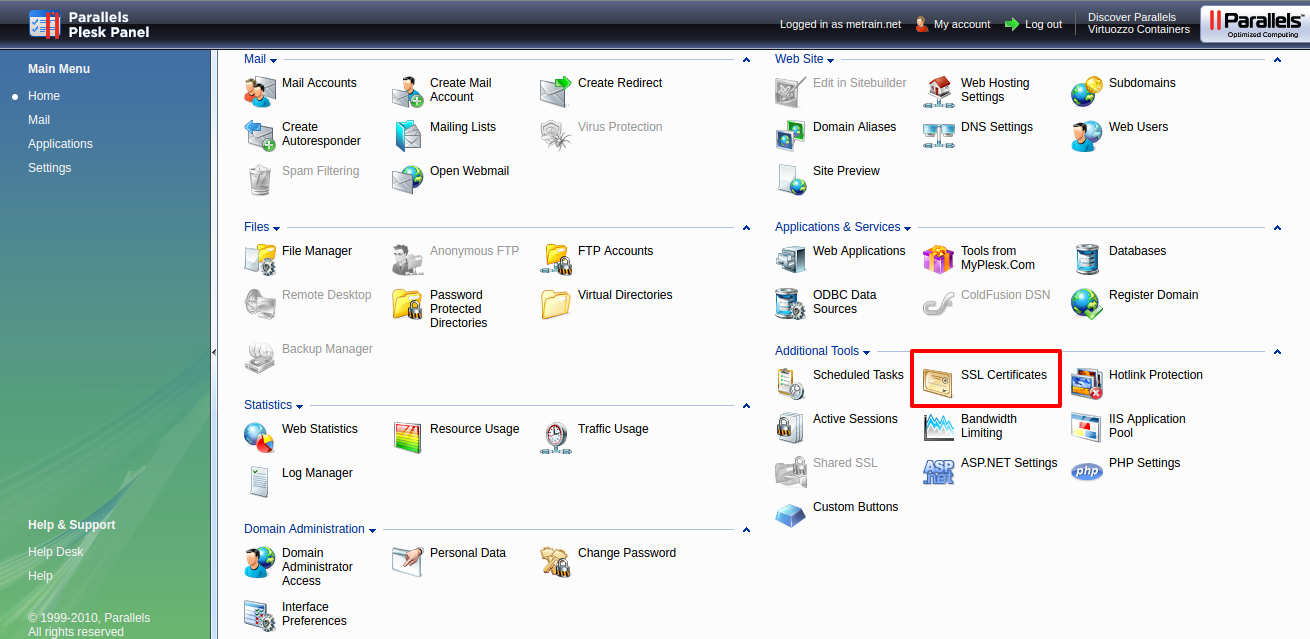Image resolution: width=1310 pixels, height=639 pixels.
Task: Click the DNS Settings icon
Action: [x=938, y=135]
